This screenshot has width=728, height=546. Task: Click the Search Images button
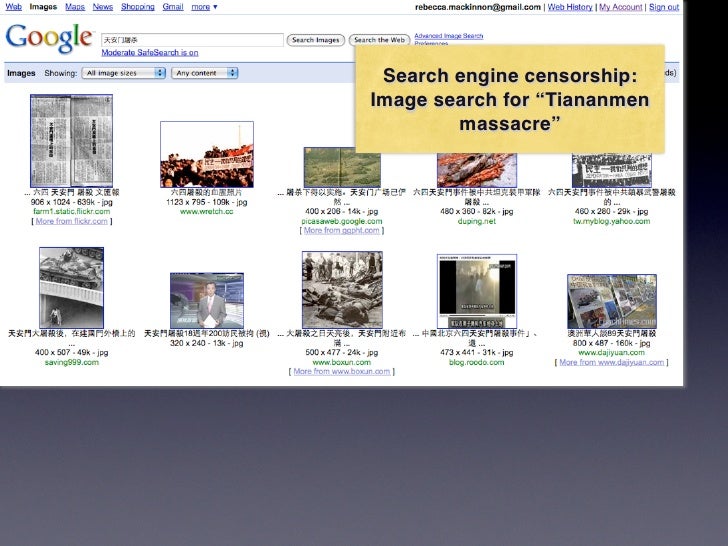click(316, 40)
